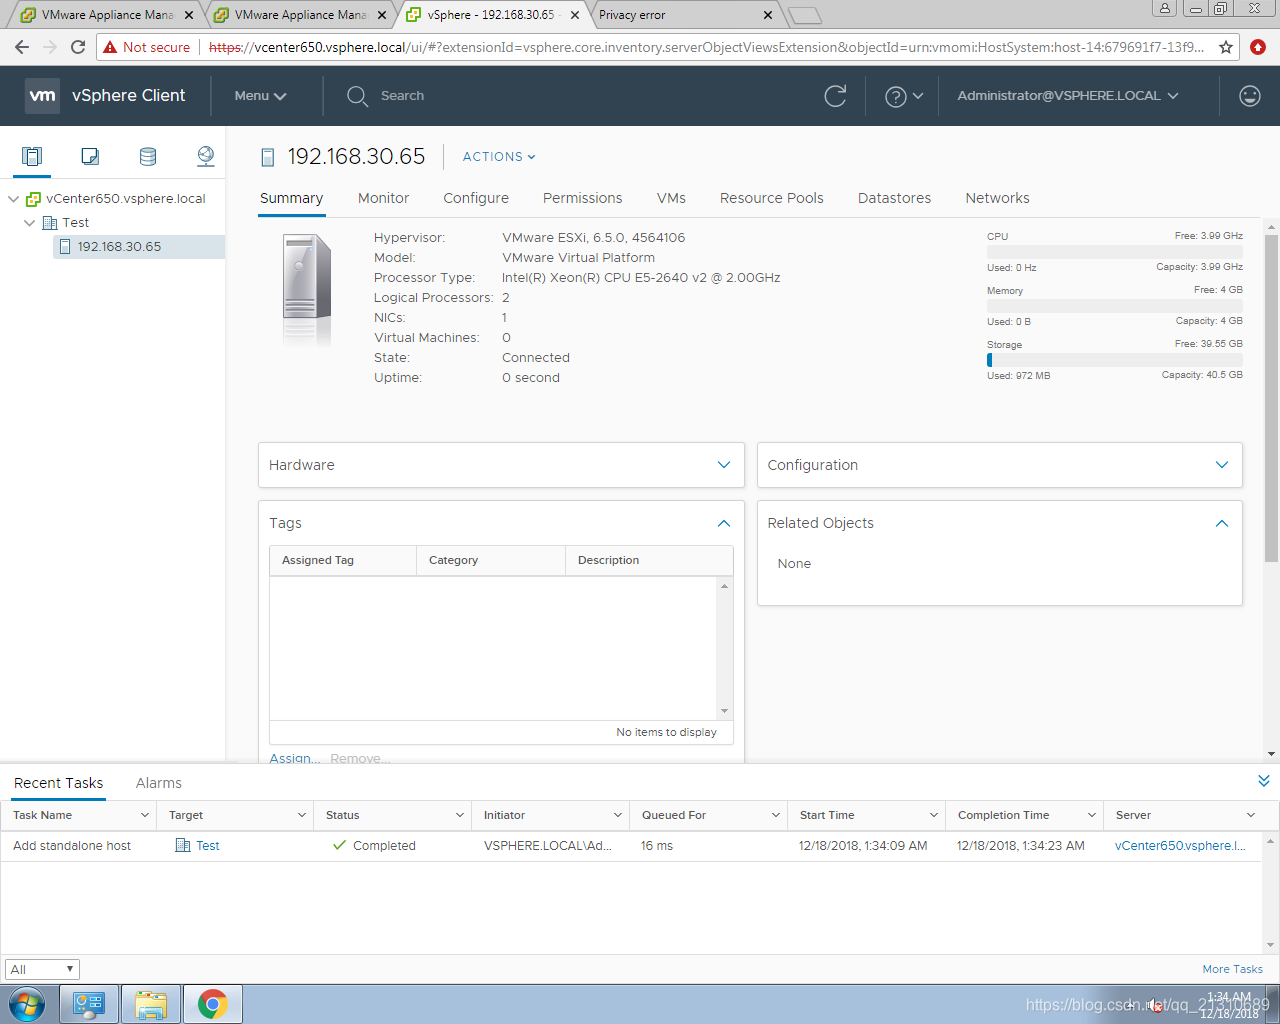Switch to the Alarms tab
The width and height of the screenshot is (1280, 1024).
tap(159, 783)
